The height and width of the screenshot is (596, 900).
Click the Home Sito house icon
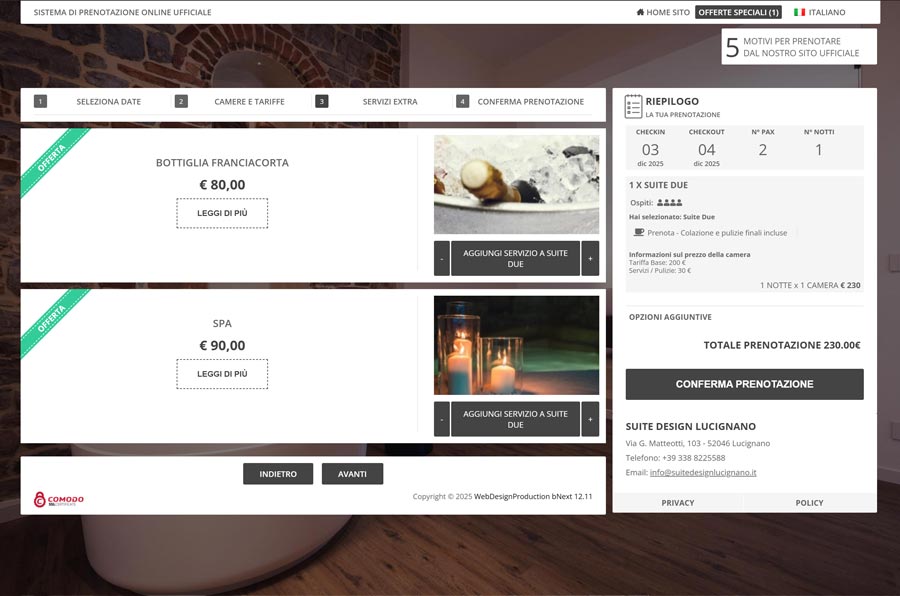[640, 13]
